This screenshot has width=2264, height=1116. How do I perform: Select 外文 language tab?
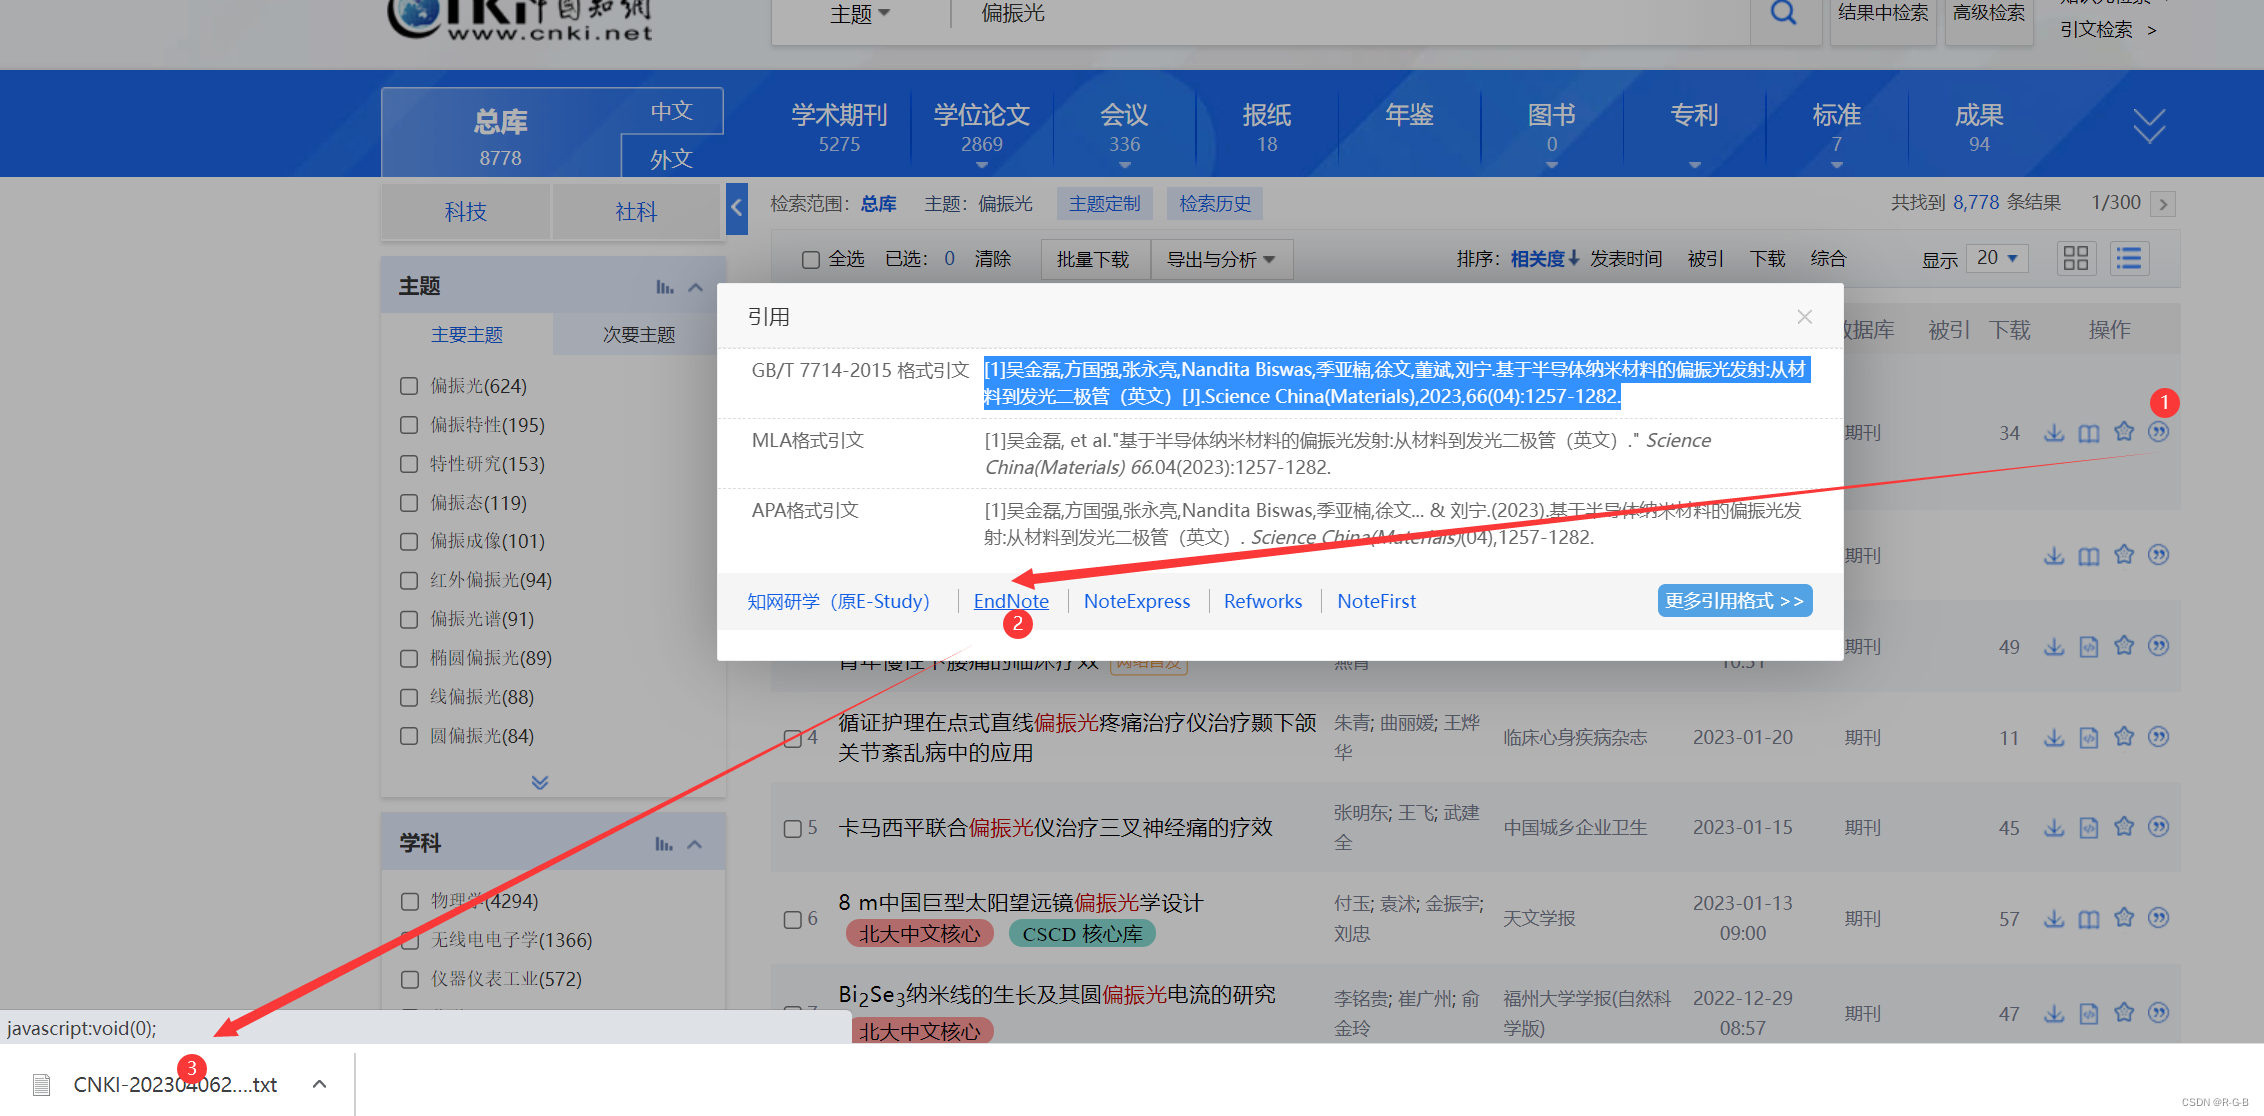(671, 158)
